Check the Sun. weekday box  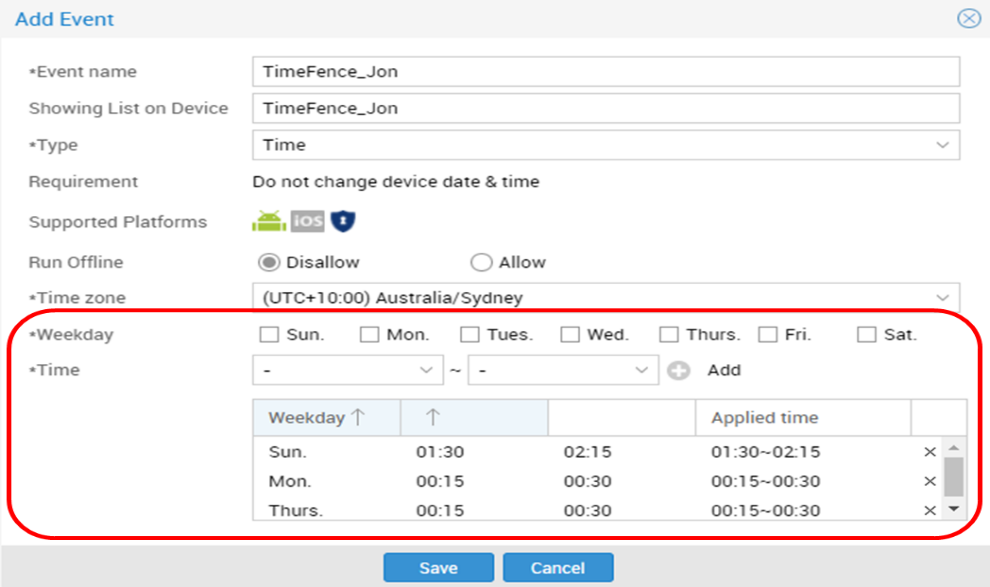[x=269, y=334]
